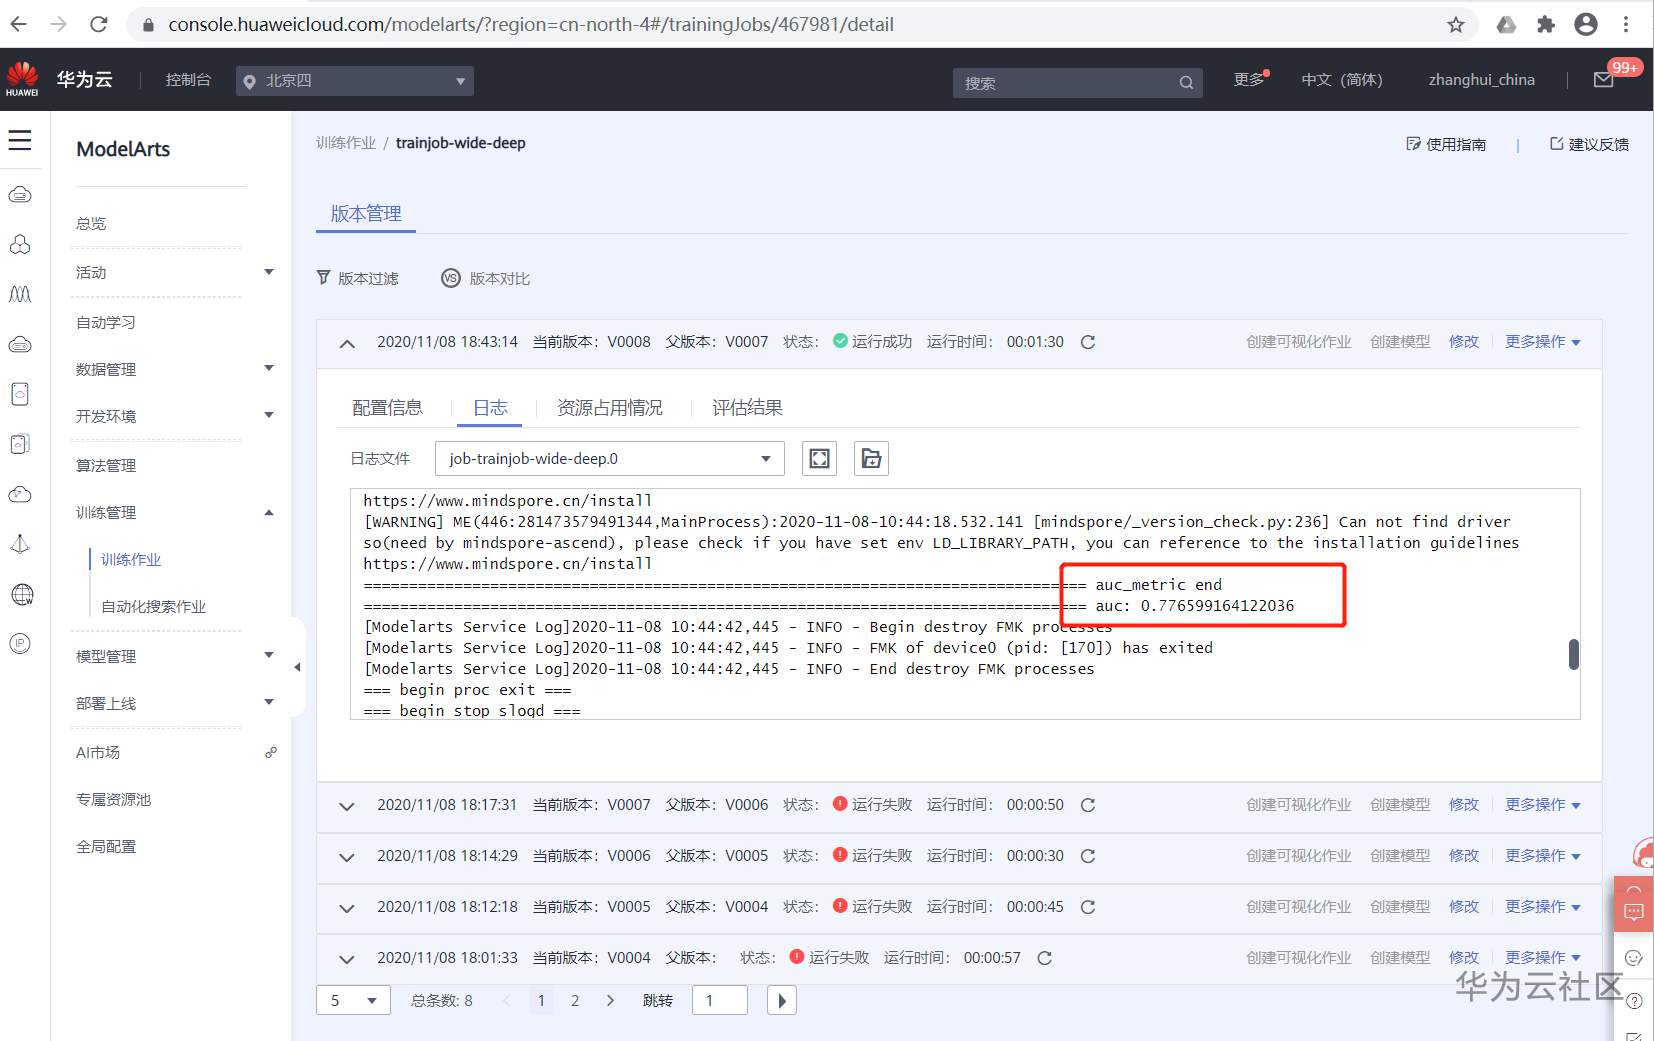The height and width of the screenshot is (1041, 1654).
Task: Click the three-hexagon icon in the left strip
Action: 20,244
